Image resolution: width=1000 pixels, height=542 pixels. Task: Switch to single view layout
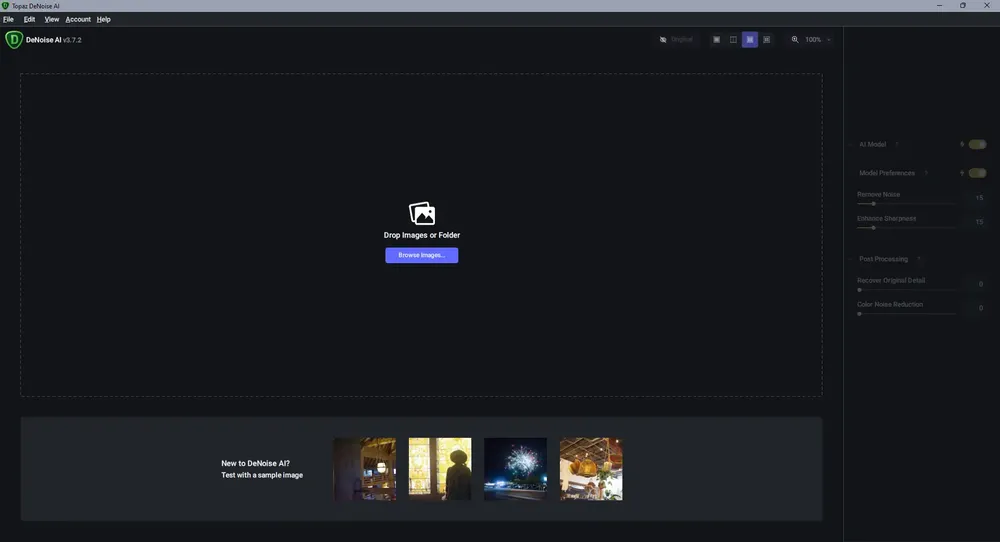click(716, 40)
